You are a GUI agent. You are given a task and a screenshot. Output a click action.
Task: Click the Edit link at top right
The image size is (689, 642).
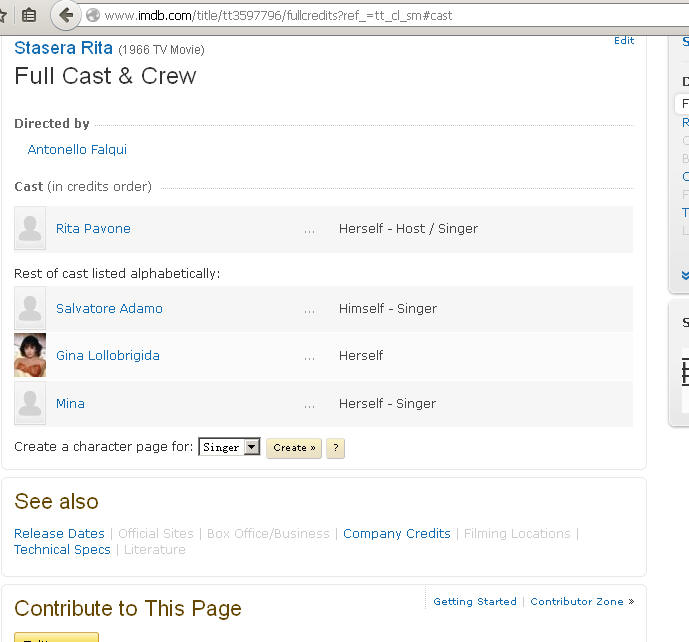click(624, 40)
